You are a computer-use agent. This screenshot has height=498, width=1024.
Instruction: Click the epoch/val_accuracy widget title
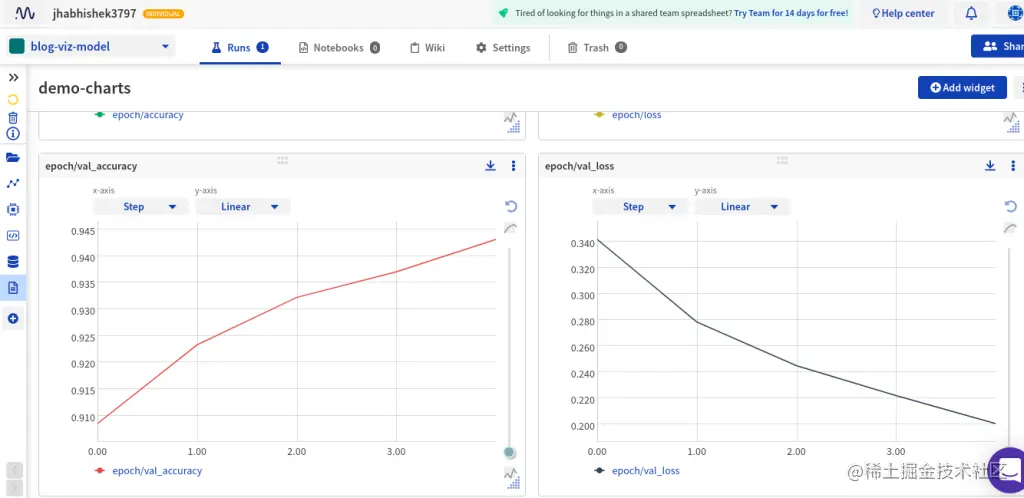pos(91,166)
